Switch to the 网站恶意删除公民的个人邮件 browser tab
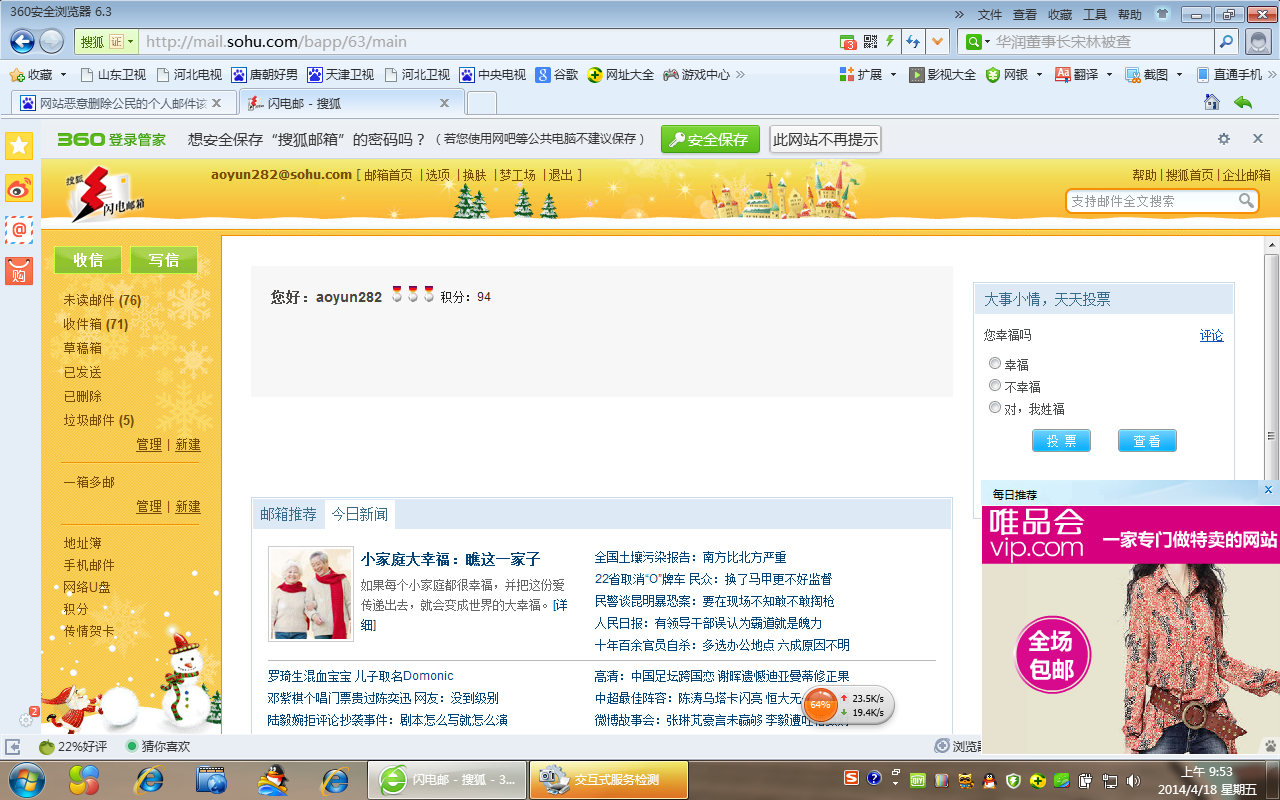 (x=124, y=103)
